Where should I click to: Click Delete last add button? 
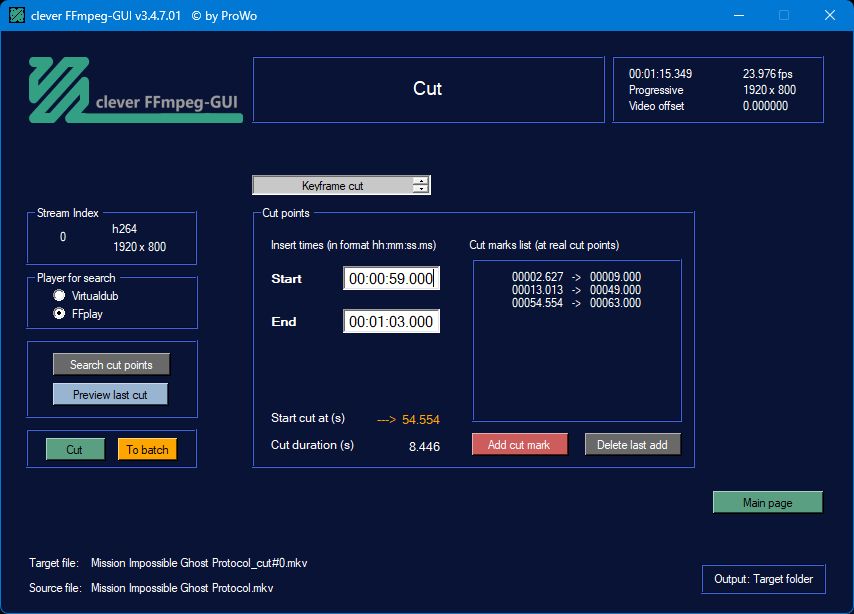pyautogui.click(x=632, y=445)
